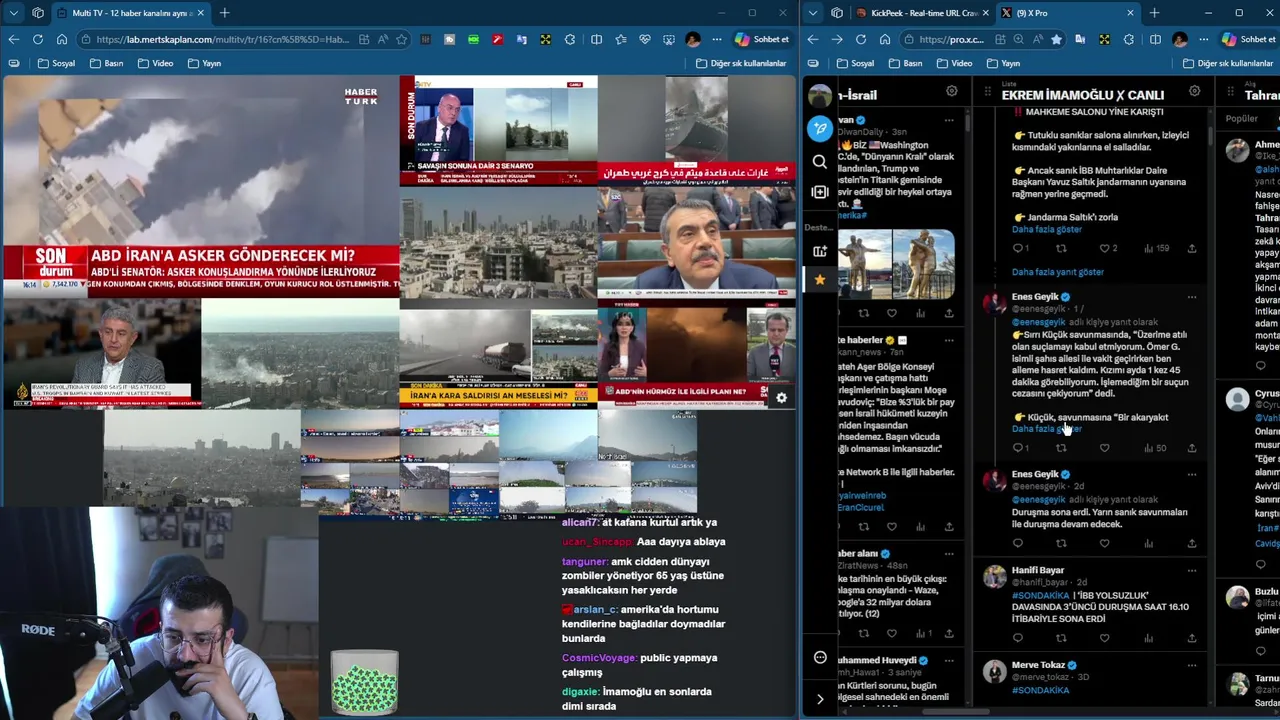Click 'Daha fazla yanıt göster' link
Viewport: 1280px width, 720px height.
[1057, 272]
